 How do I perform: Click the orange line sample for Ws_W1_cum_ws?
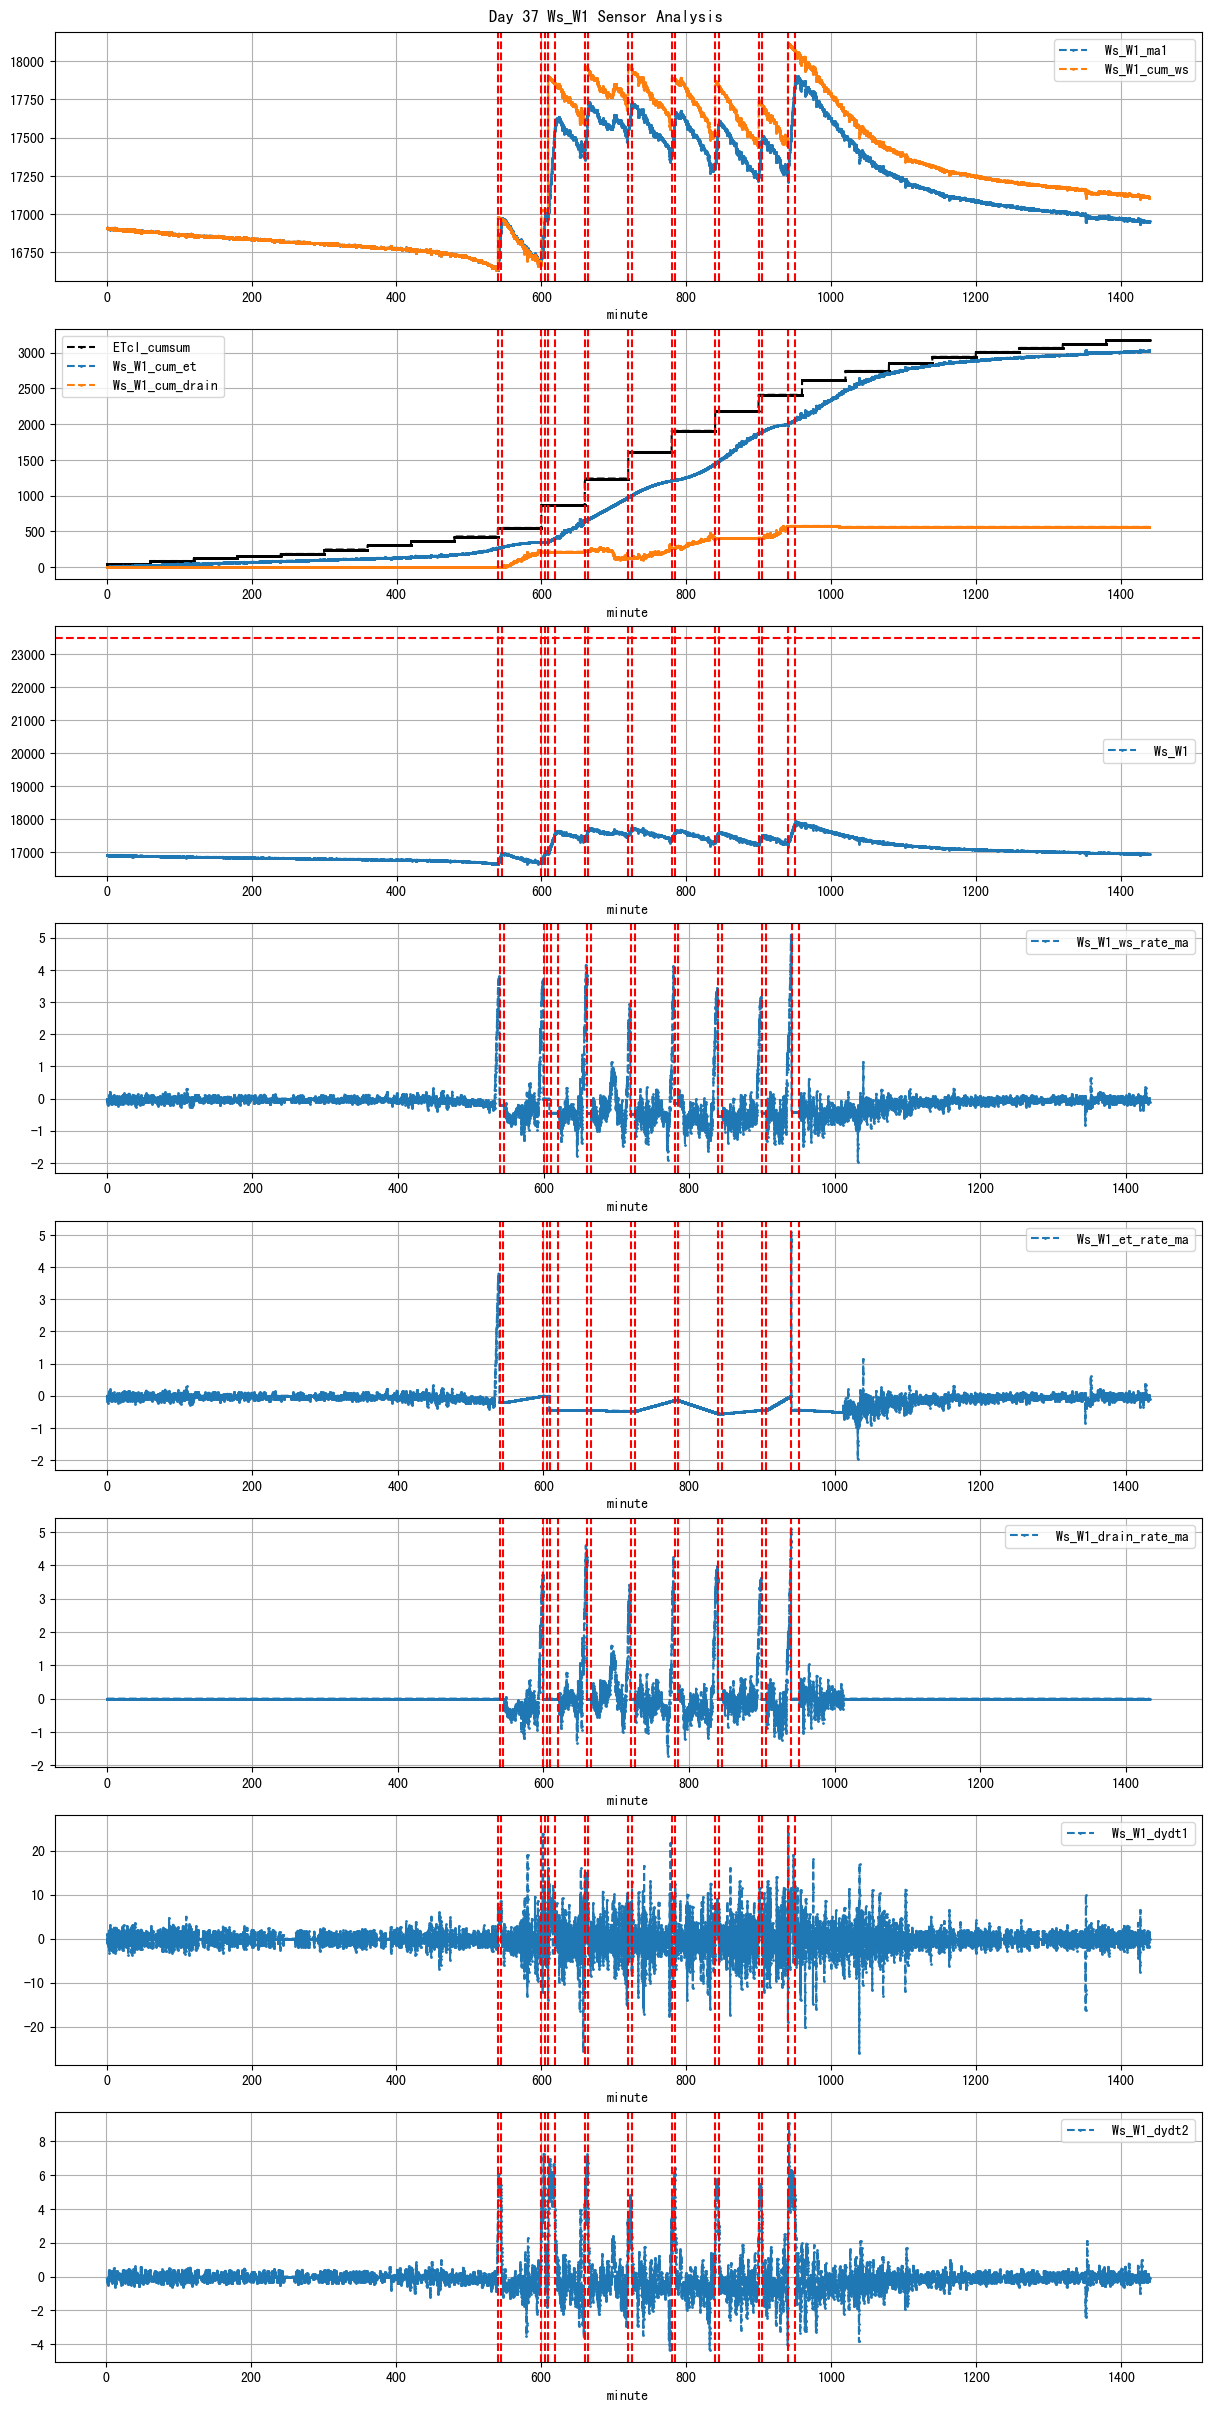pos(1073,69)
